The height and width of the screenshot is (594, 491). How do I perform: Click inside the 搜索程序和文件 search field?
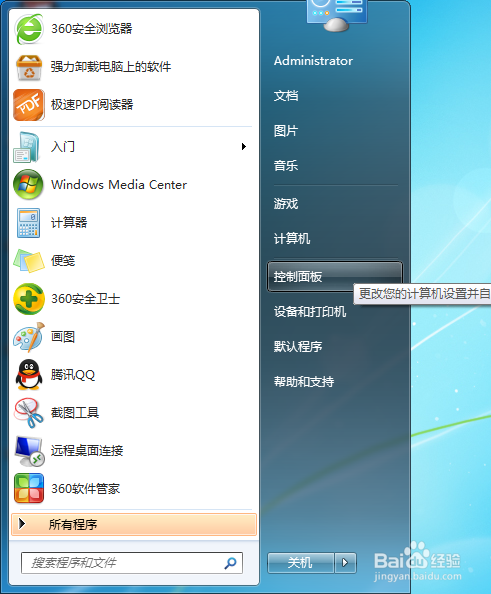(x=132, y=563)
